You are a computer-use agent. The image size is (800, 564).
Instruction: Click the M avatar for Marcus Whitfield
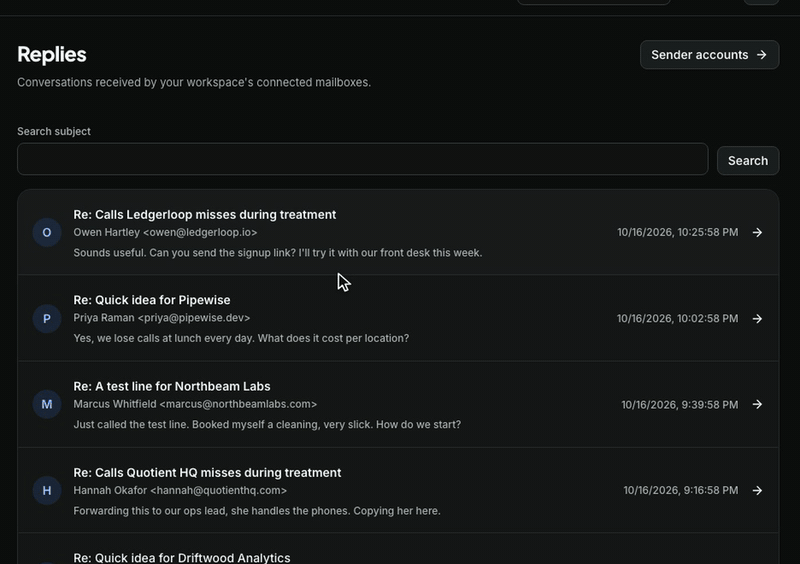(47, 404)
